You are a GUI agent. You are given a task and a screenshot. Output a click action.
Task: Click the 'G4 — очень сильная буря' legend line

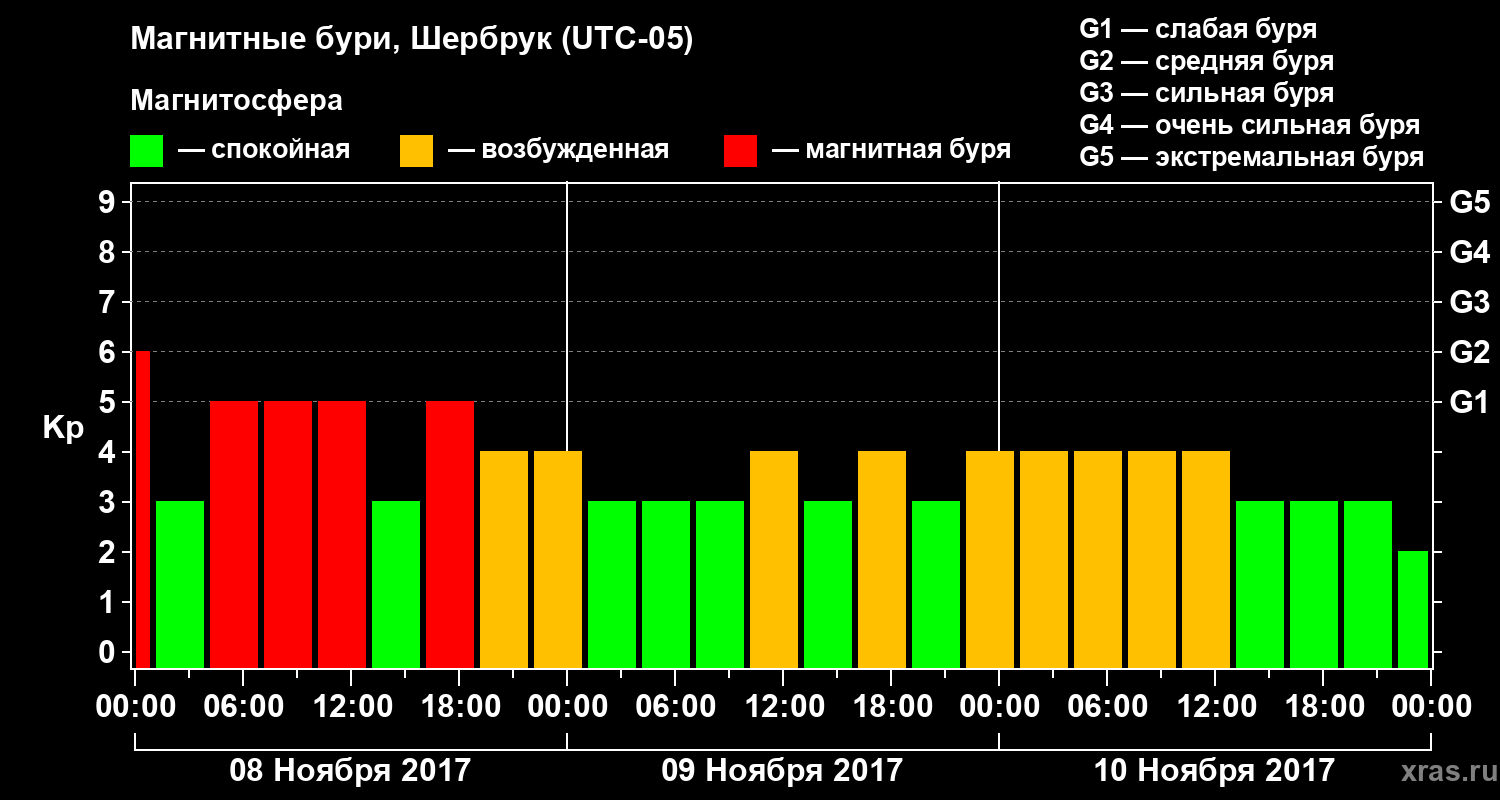click(1249, 125)
